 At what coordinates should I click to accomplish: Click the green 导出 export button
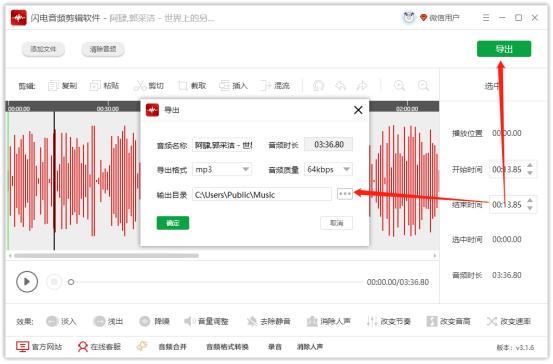click(504, 49)
